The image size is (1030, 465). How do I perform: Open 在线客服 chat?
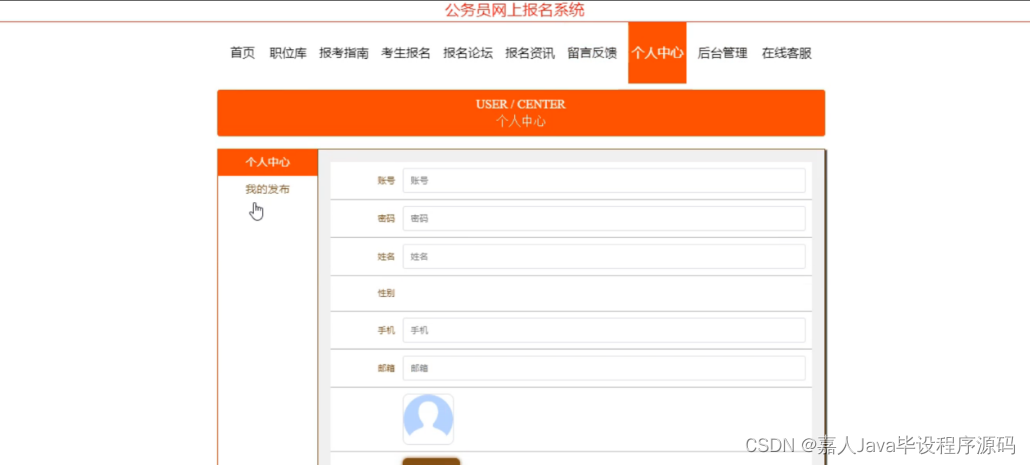786,53
